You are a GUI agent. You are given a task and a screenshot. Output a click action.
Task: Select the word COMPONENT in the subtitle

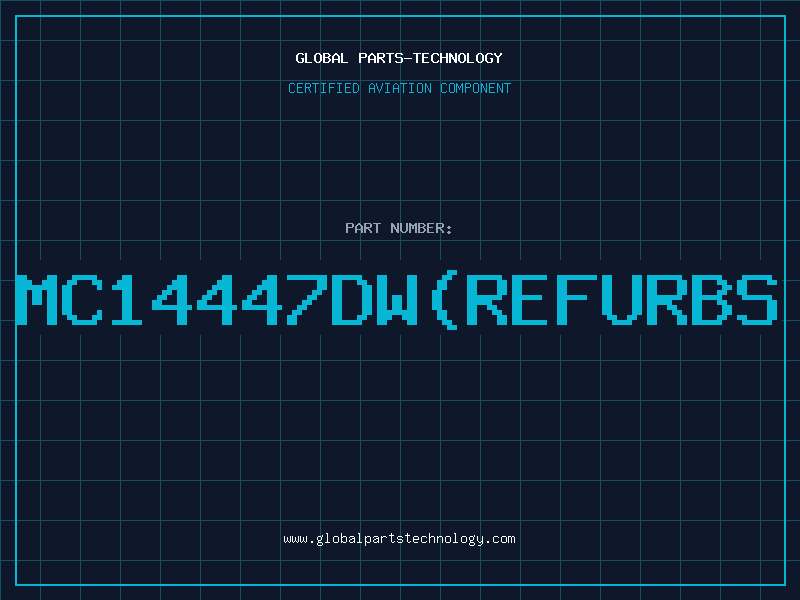[476, 88]
